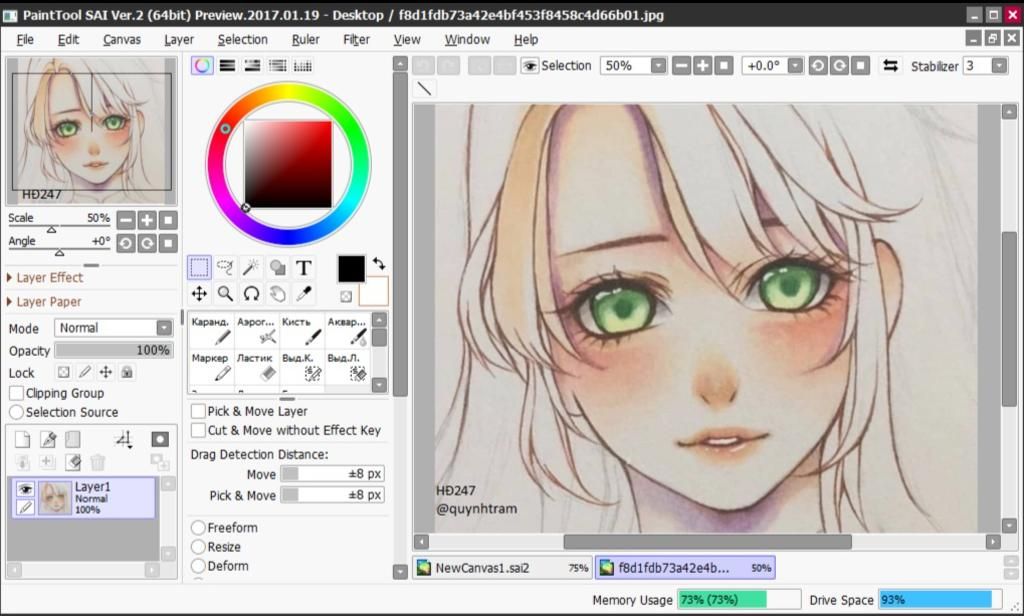Screen dimensions: 1024x616
Task: Select the Move tool
Action: 199,294
